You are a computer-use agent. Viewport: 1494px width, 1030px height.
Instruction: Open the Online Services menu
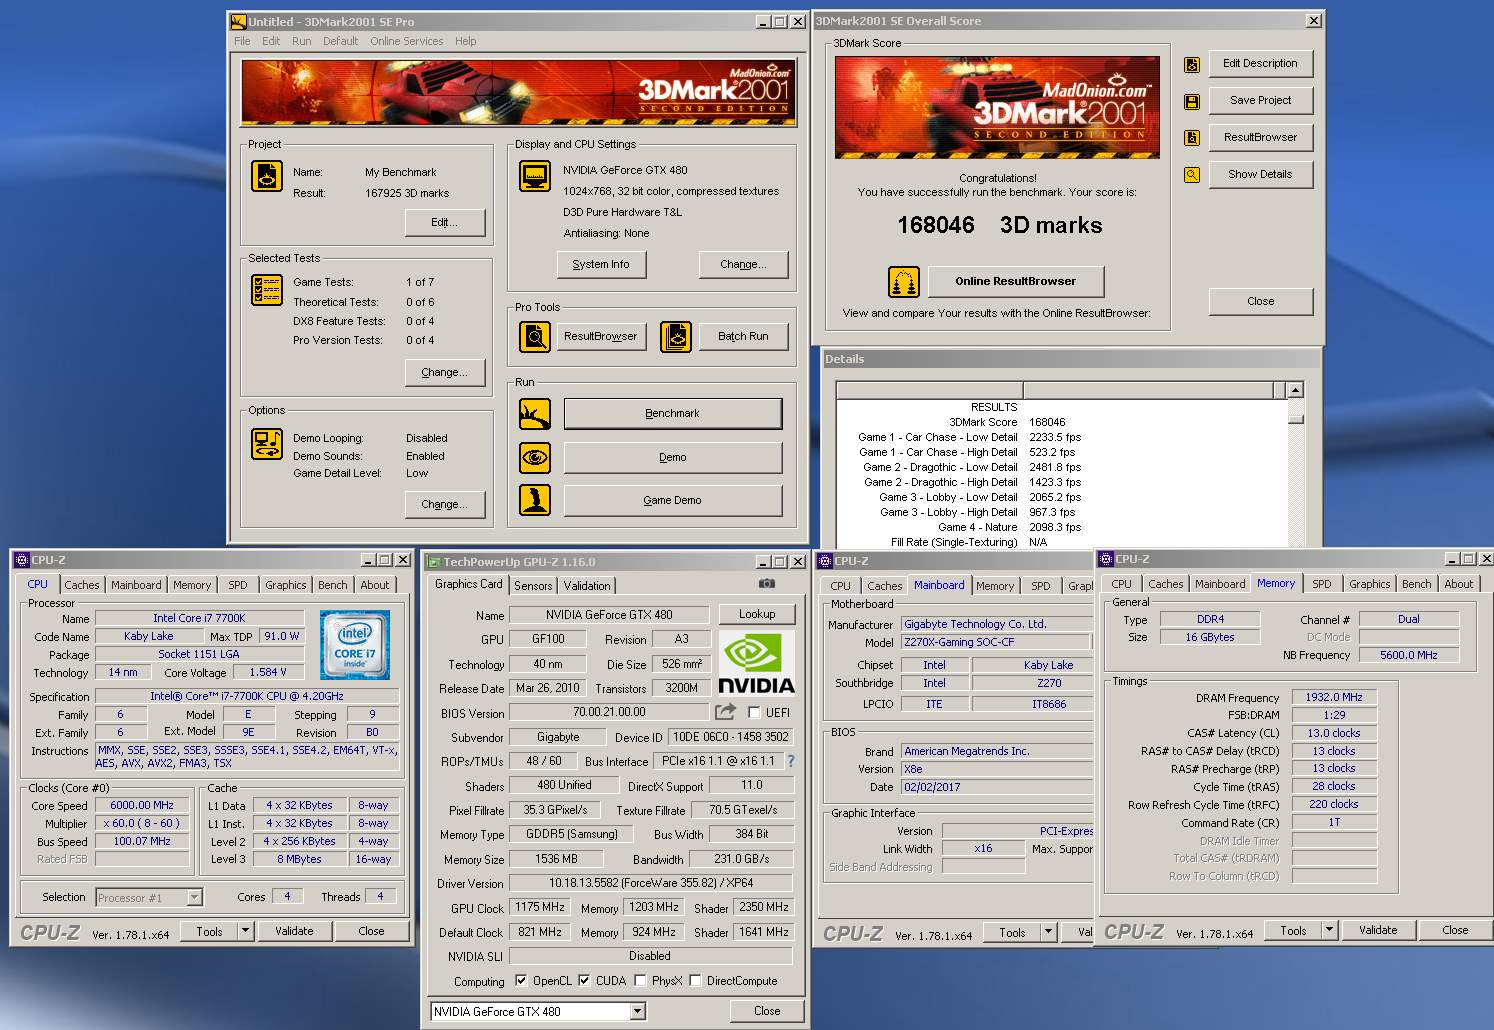click(x=406, y=41)
